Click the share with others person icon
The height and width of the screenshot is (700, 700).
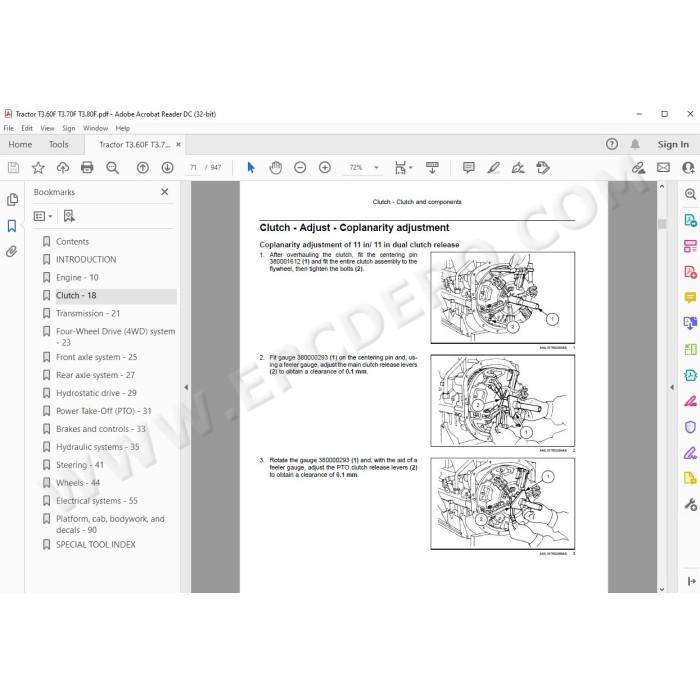click(688, 168)
